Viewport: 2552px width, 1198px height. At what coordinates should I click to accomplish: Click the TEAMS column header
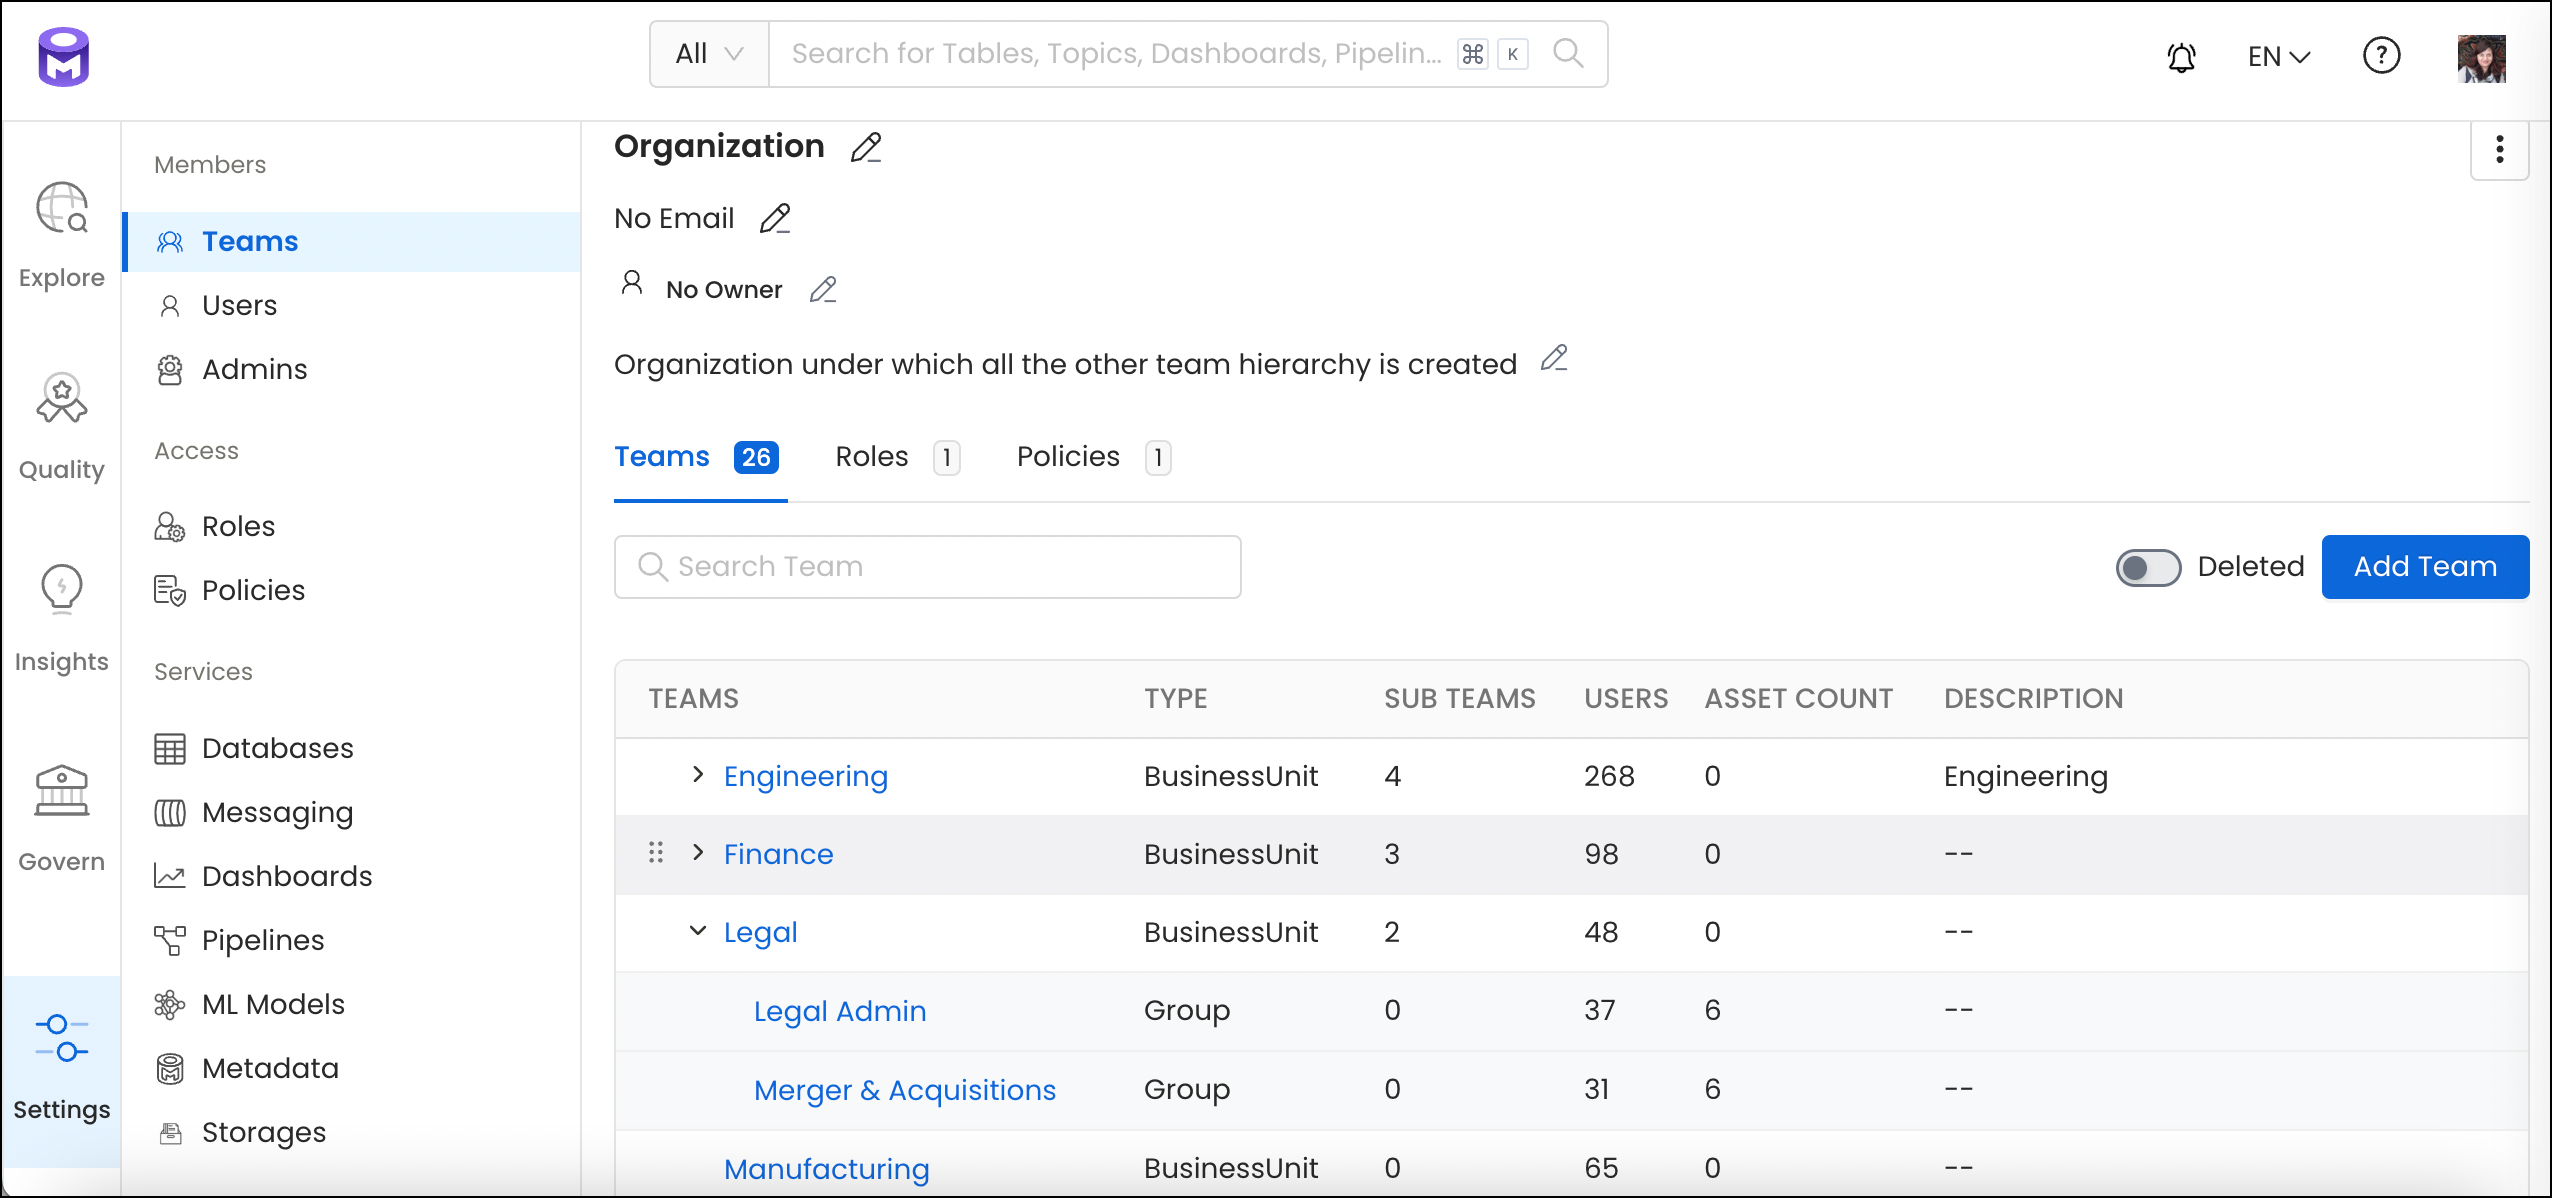point(693,698)
